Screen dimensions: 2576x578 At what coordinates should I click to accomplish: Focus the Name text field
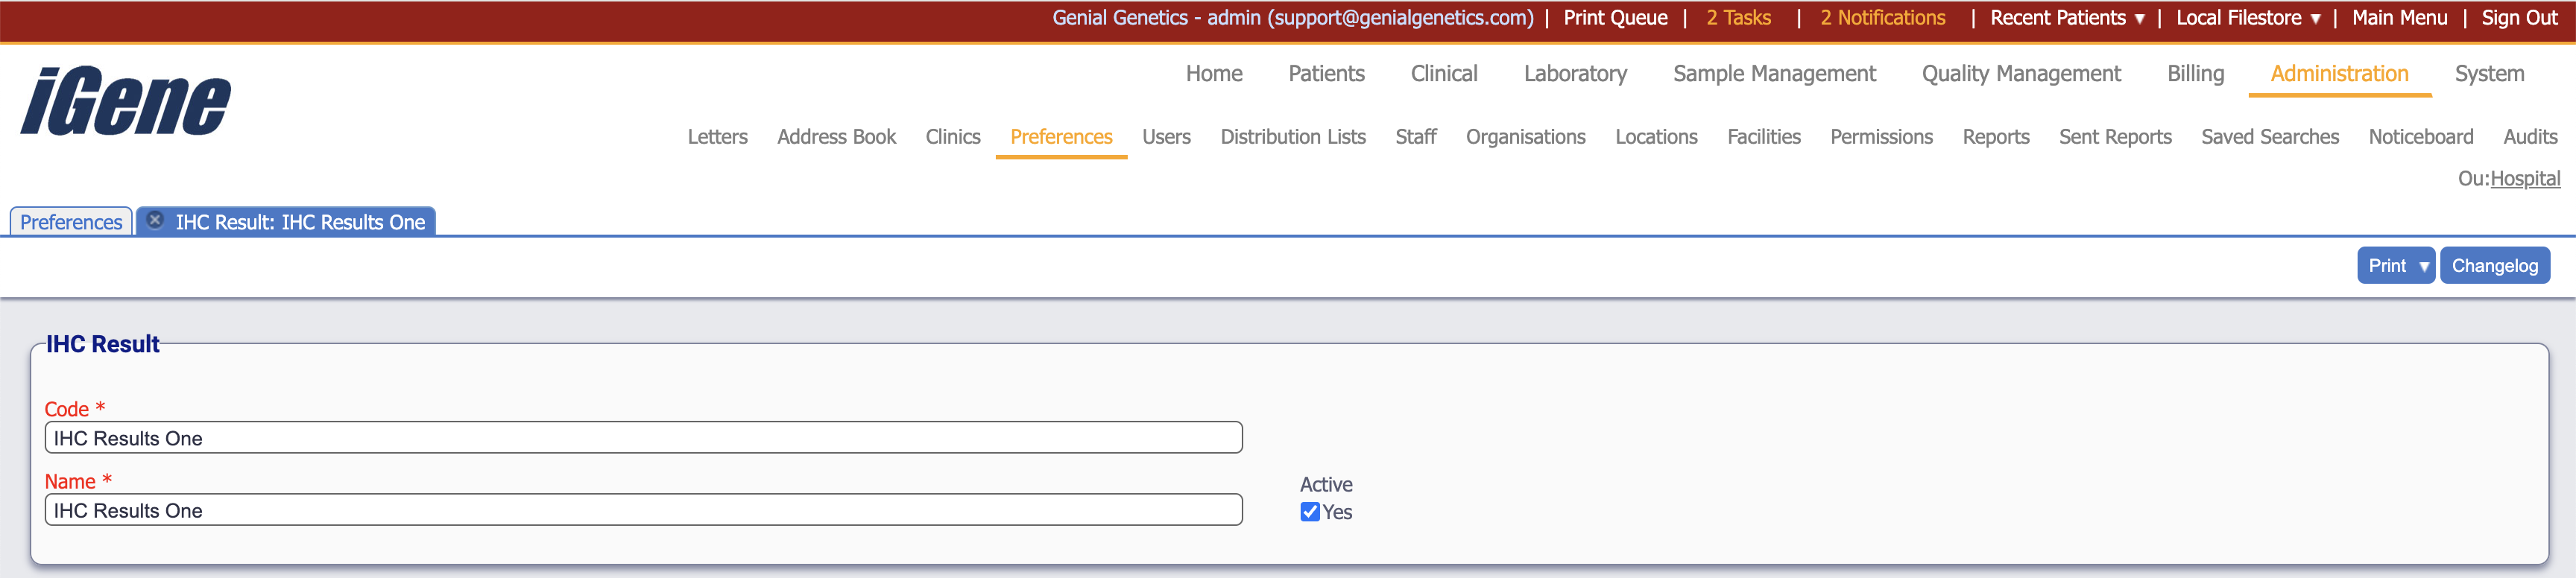(643, 510)
